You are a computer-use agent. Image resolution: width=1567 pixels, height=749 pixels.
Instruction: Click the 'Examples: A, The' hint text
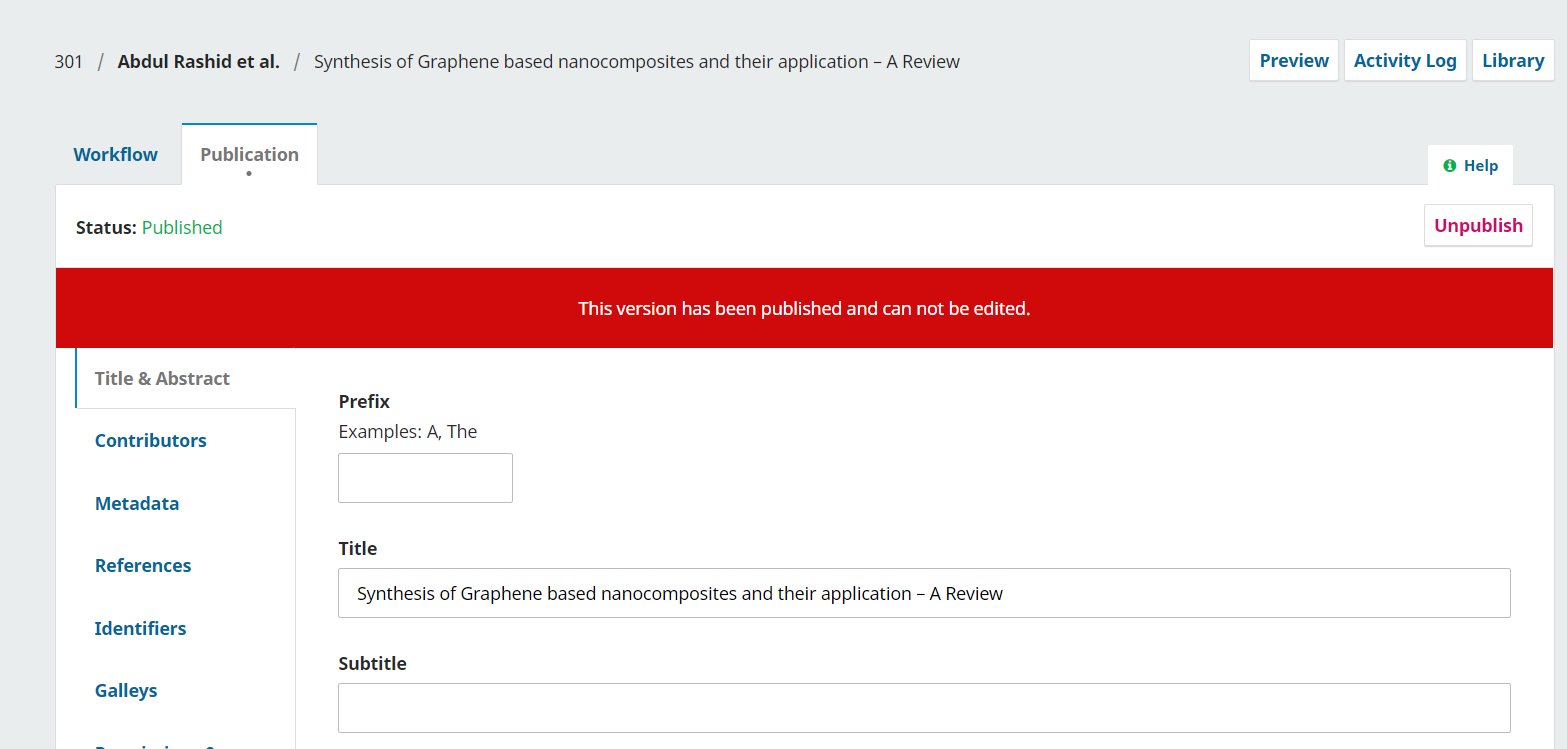click(x=408, y=432)
